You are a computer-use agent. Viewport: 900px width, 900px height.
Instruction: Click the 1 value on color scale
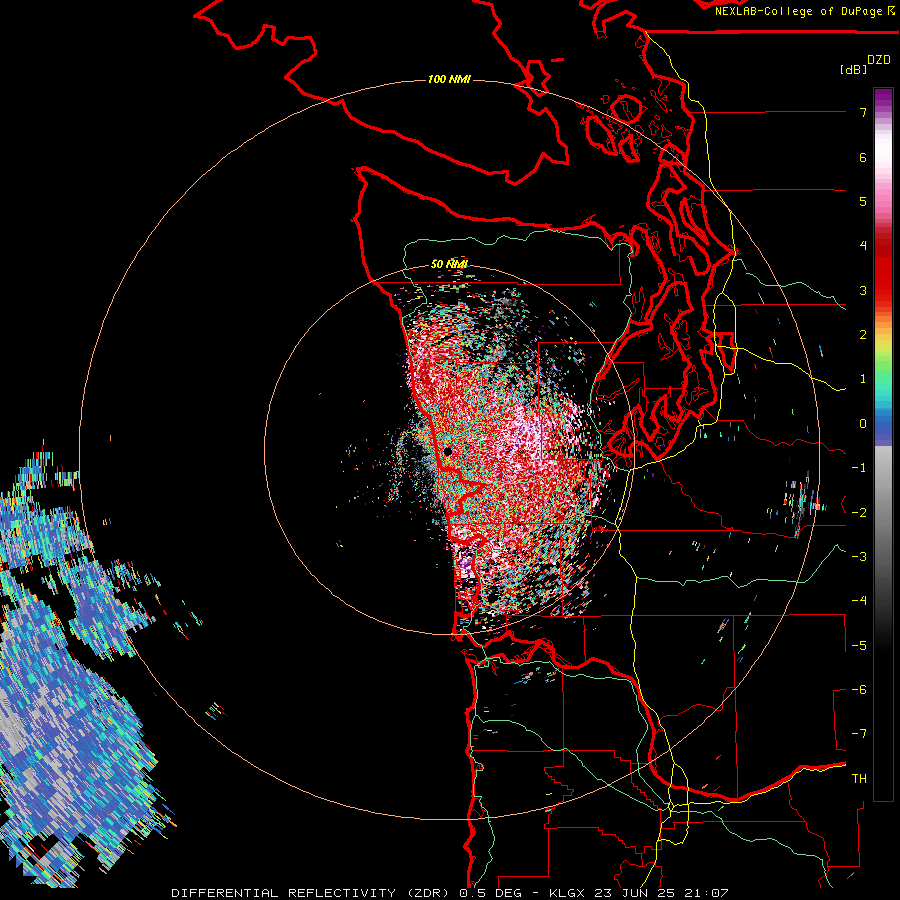(863, 379)
